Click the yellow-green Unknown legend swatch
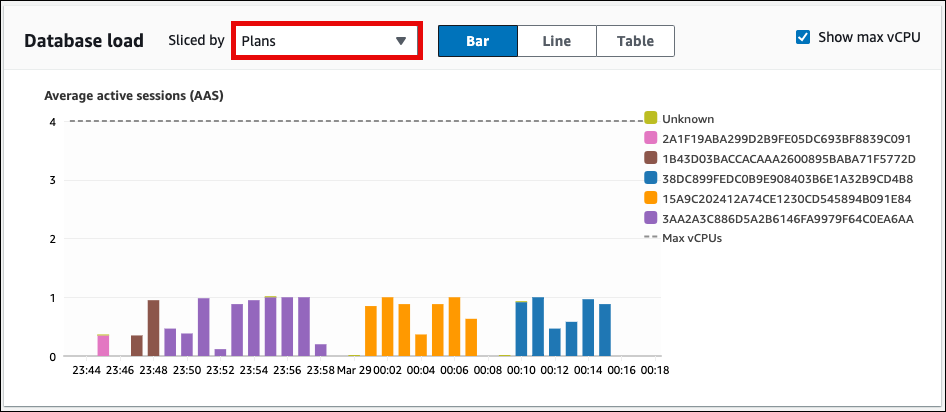 (651, 118)
